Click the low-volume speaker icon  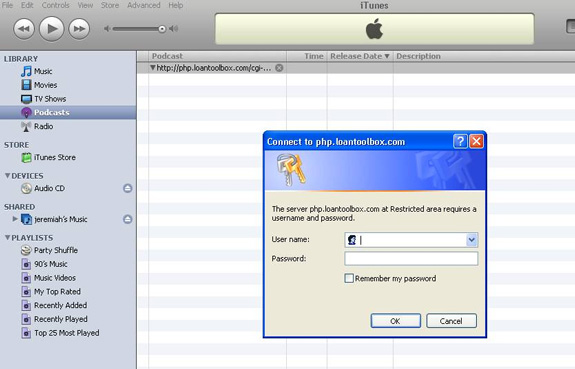click(x=107, y=29)
